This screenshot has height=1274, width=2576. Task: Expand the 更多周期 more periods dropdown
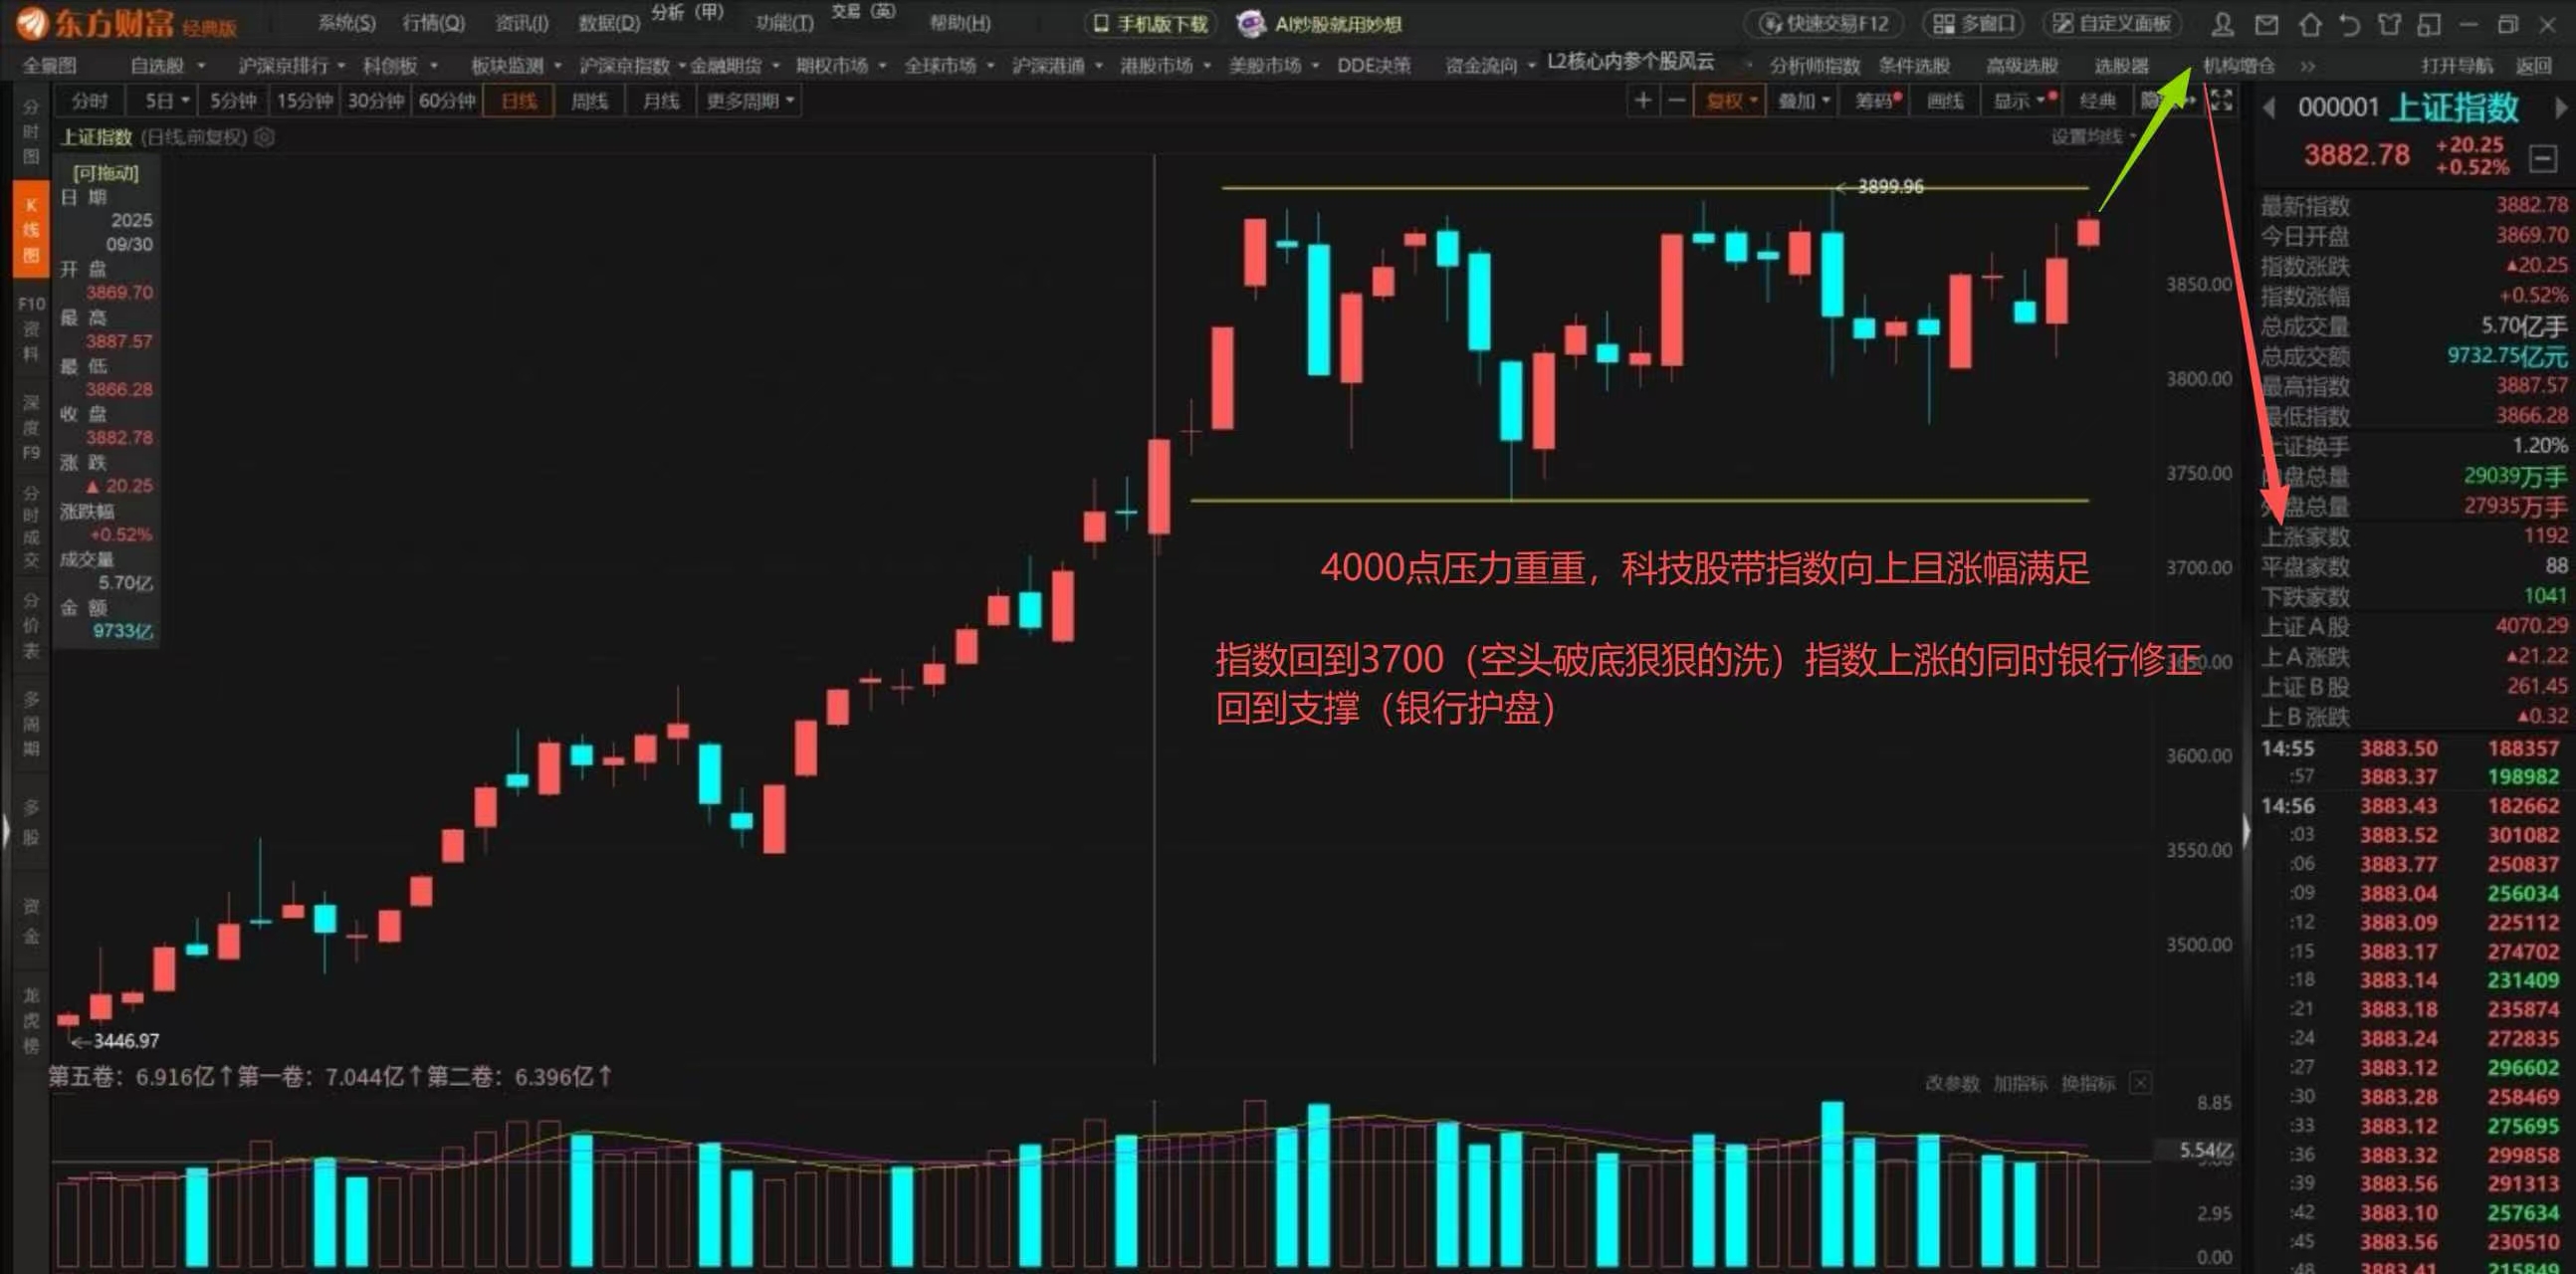click(x=749, y=101)
